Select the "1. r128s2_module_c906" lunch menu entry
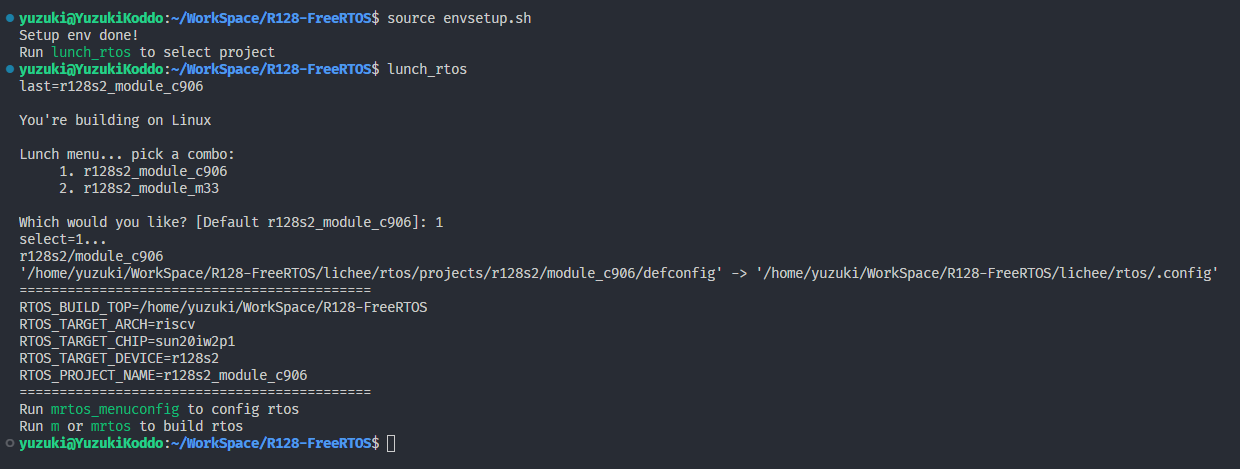This screenshot has height=469, width=1240. point(150,171)
